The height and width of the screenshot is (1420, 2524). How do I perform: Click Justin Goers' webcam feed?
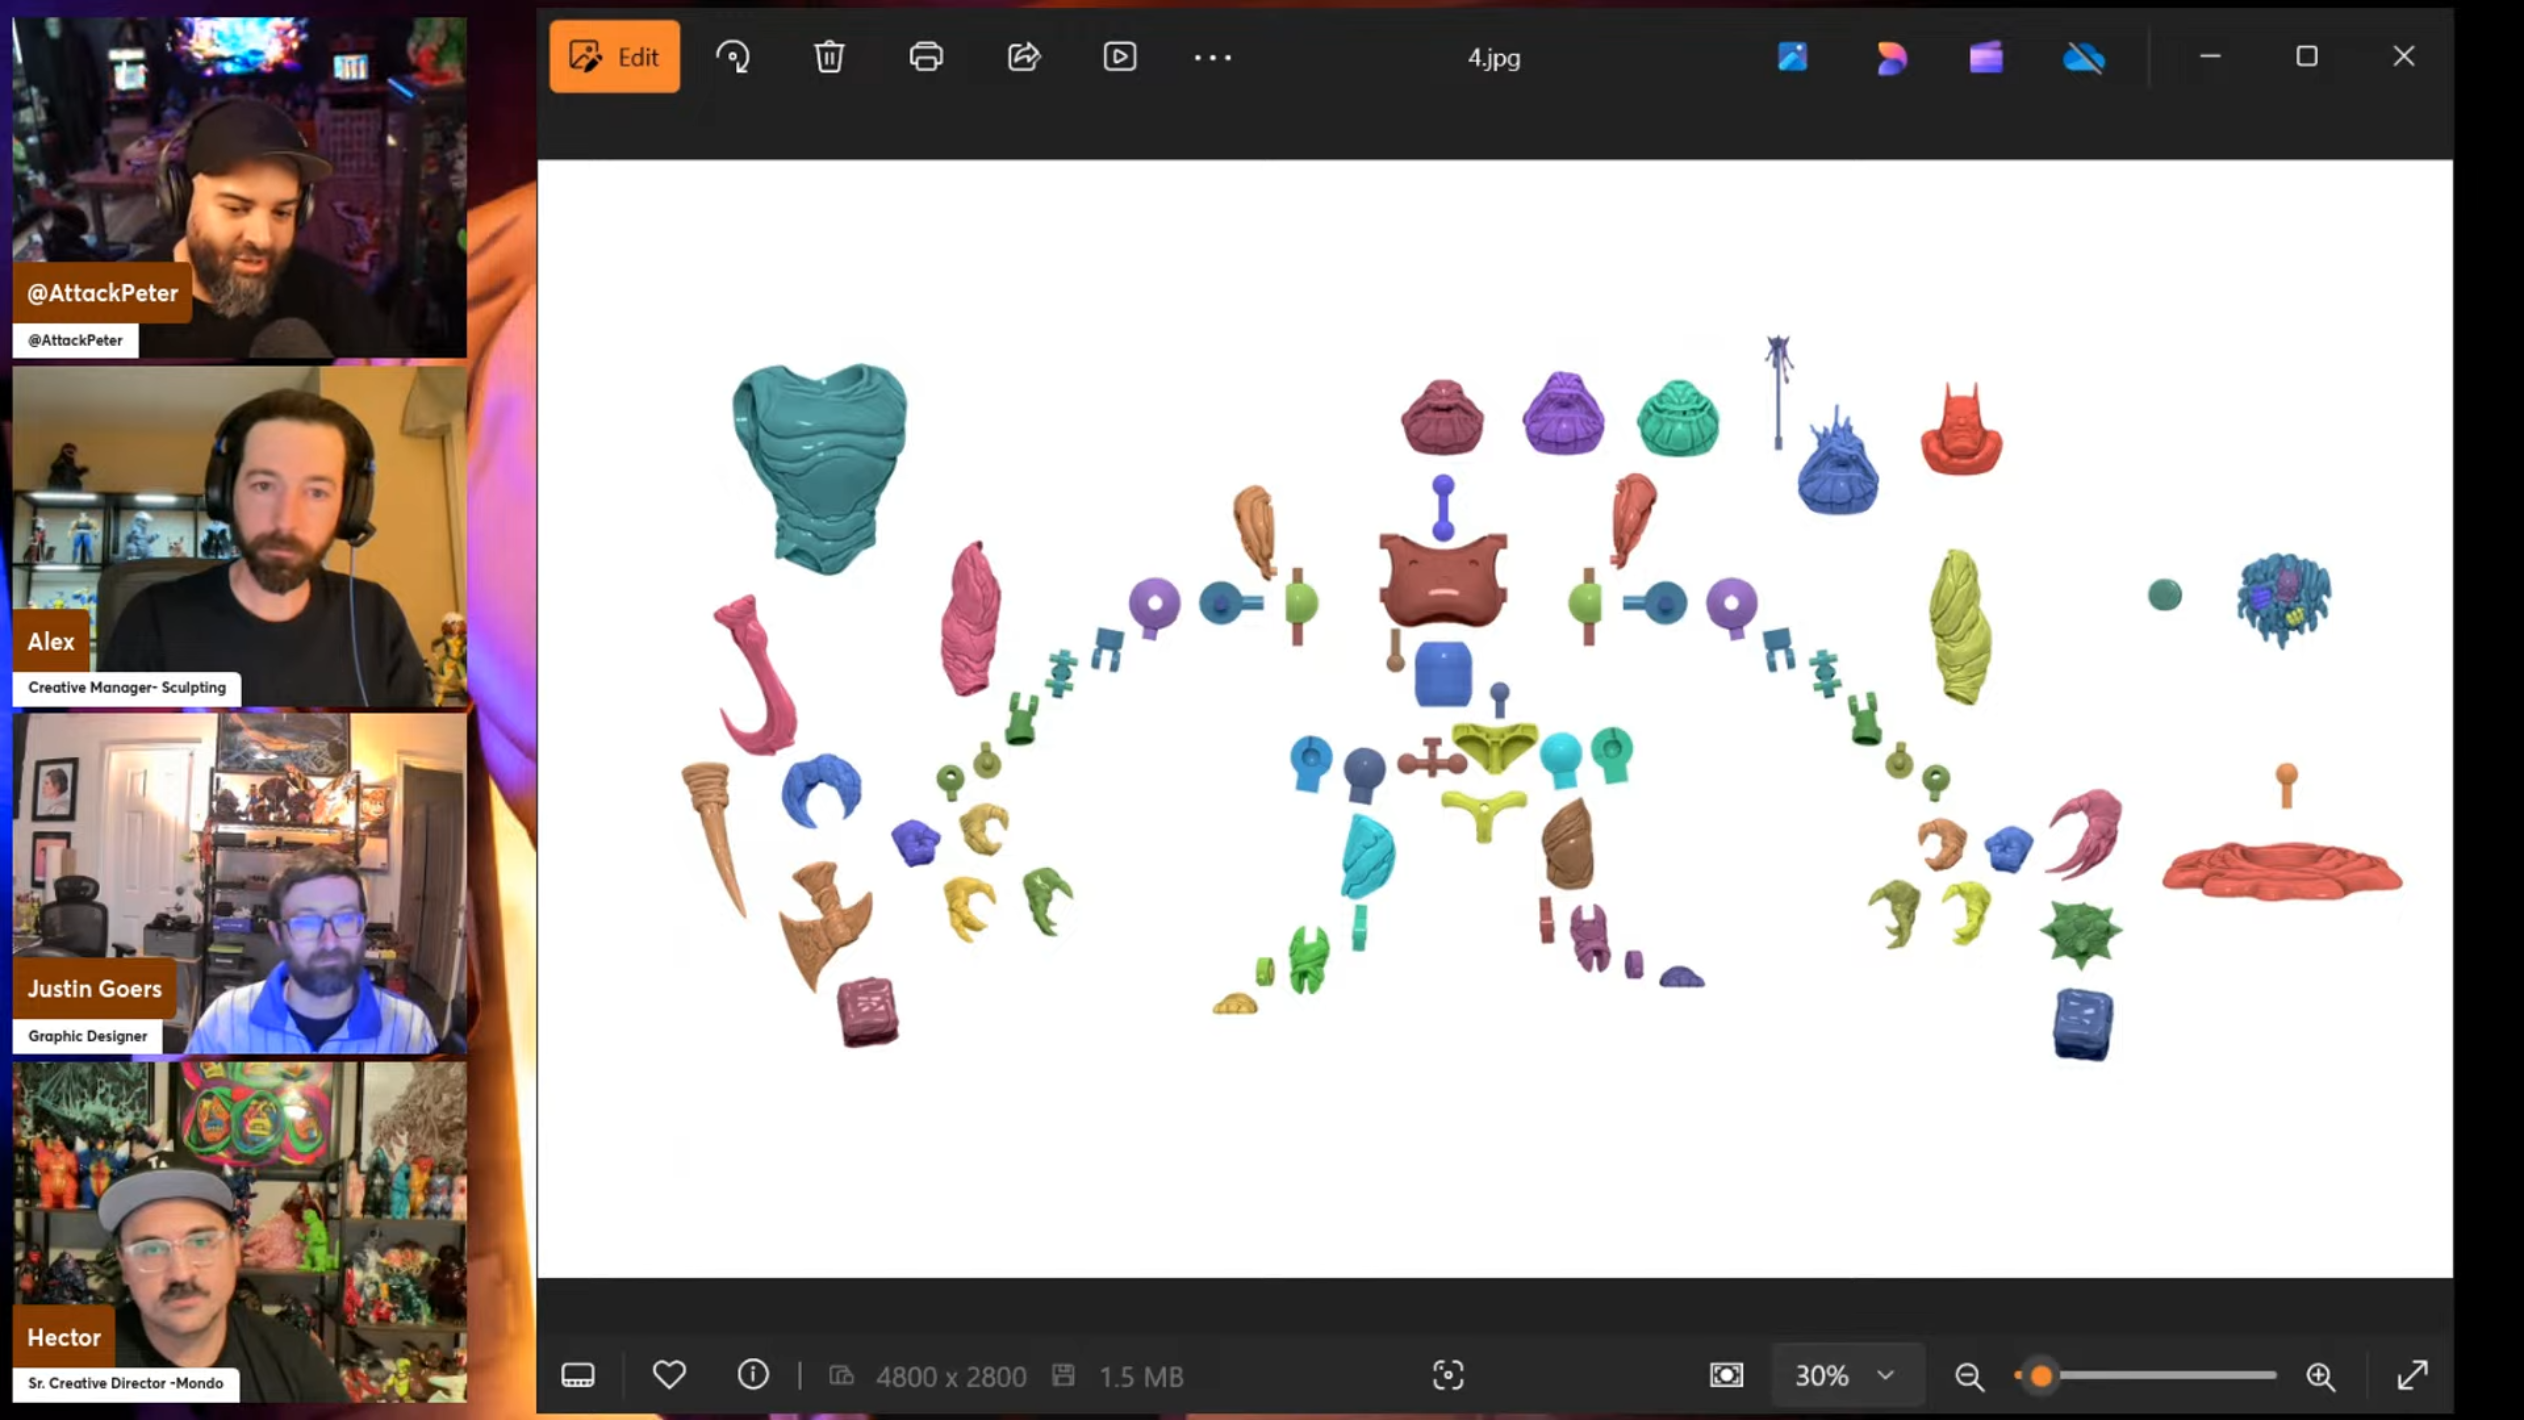click(x=240, y=884)
